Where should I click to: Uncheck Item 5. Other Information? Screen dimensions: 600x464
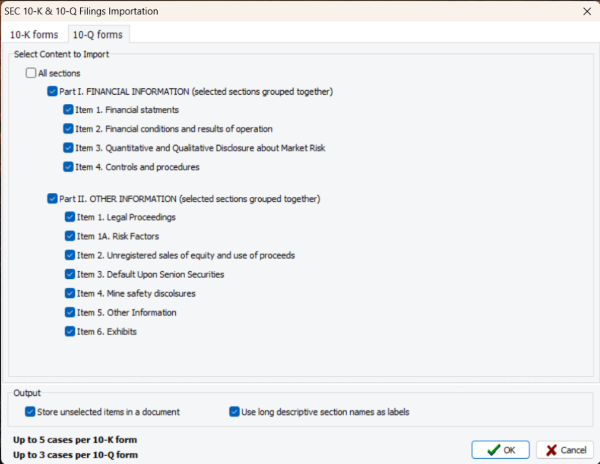click(x=69, y=312)
